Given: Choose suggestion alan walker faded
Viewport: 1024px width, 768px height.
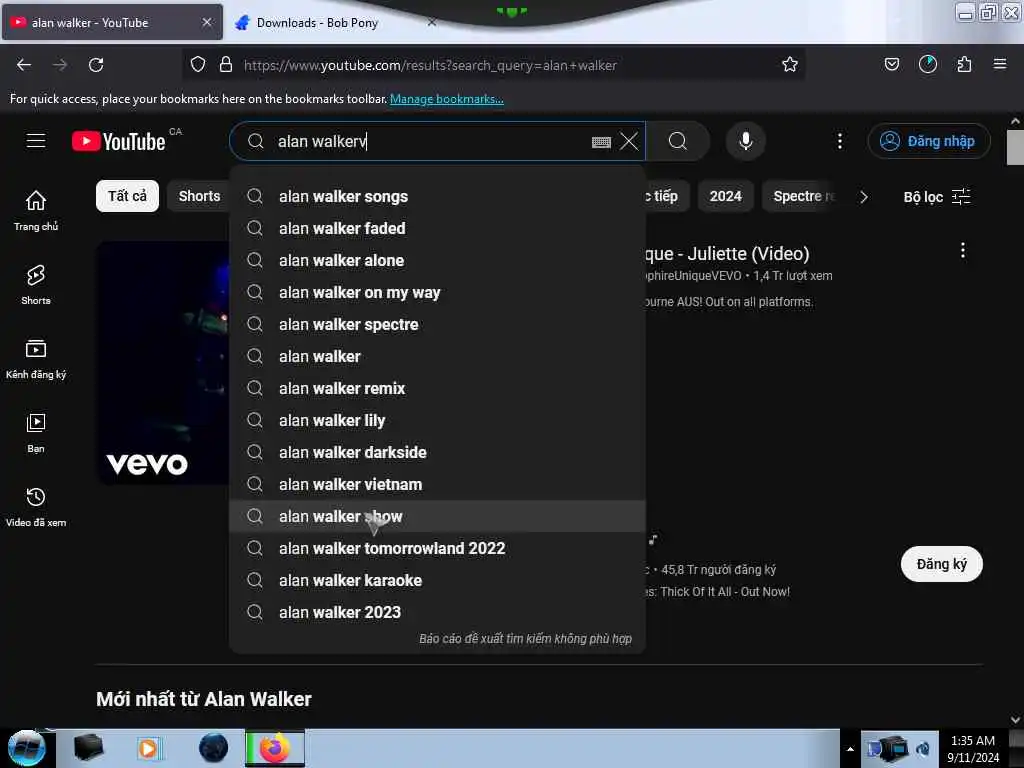Looking at the screenshot, I should pos(438,229).
